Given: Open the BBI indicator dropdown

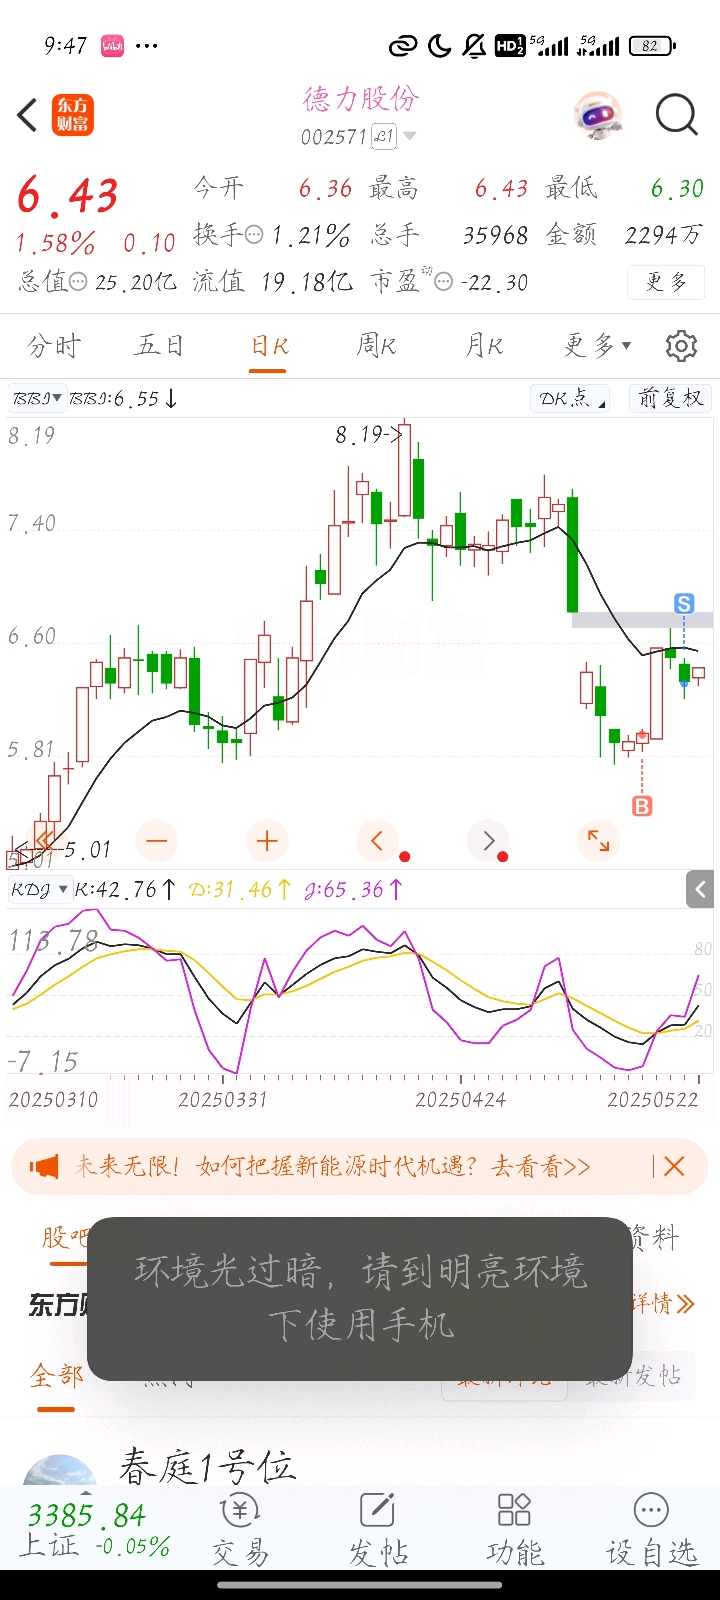Looking at the screenshot, I should pyautogui.click(x=37, y=398).
